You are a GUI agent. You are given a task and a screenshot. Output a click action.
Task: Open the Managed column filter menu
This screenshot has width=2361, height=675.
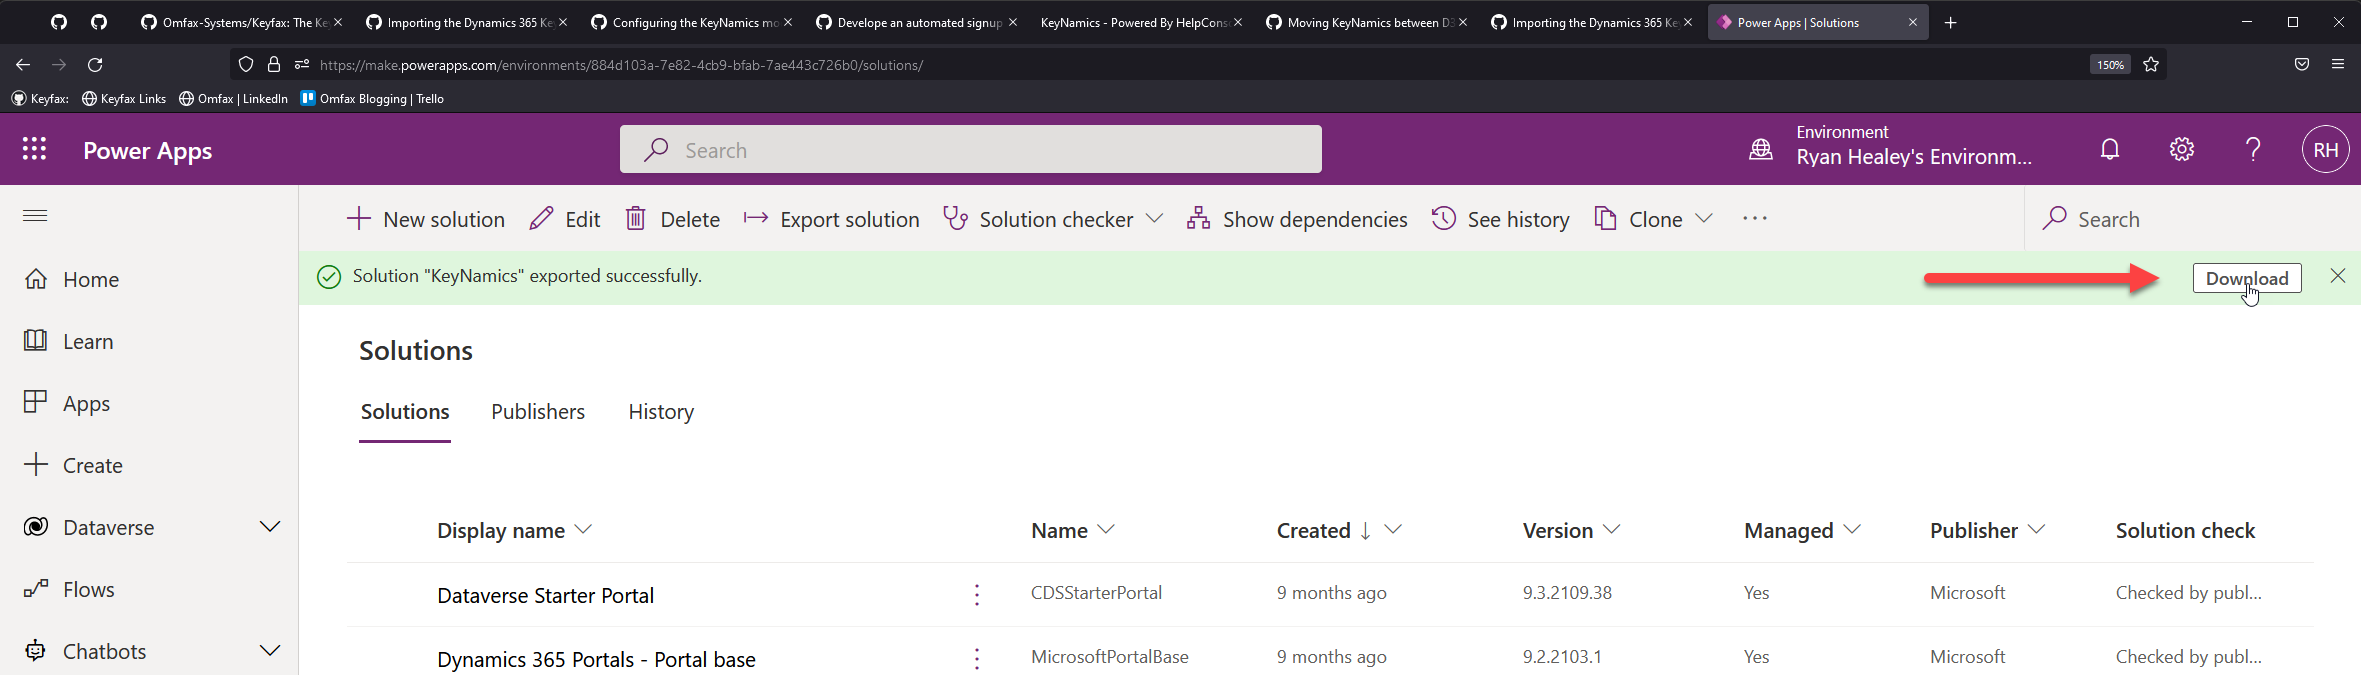1852,530
